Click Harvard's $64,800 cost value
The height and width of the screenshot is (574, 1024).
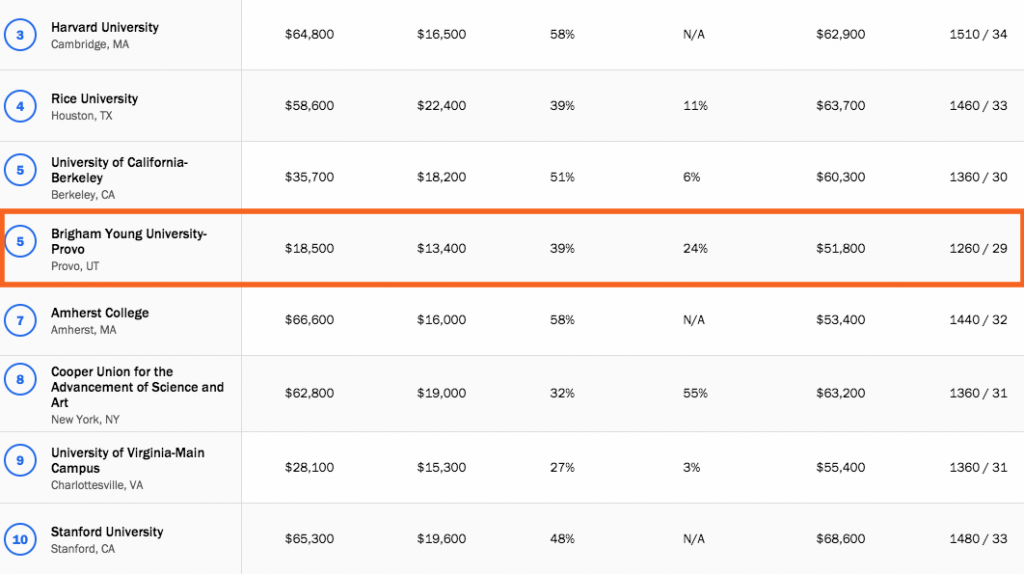pos(310,35)
